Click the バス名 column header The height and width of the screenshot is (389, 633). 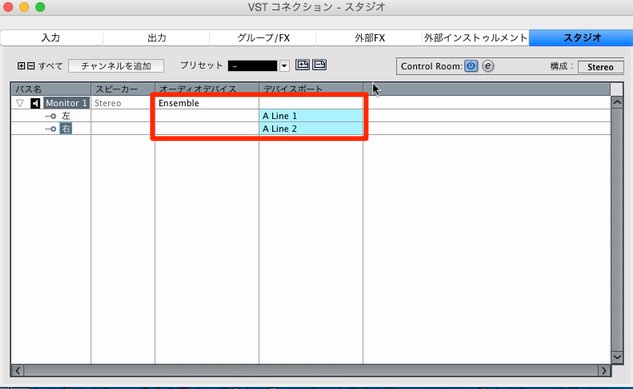click(51, 89)
